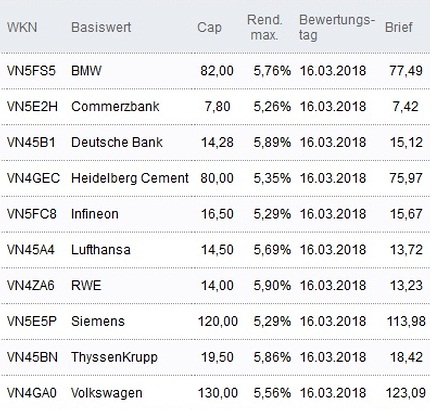Click BMW Brief price 77,49
430x410 pixels.
(x=406, y=71)
